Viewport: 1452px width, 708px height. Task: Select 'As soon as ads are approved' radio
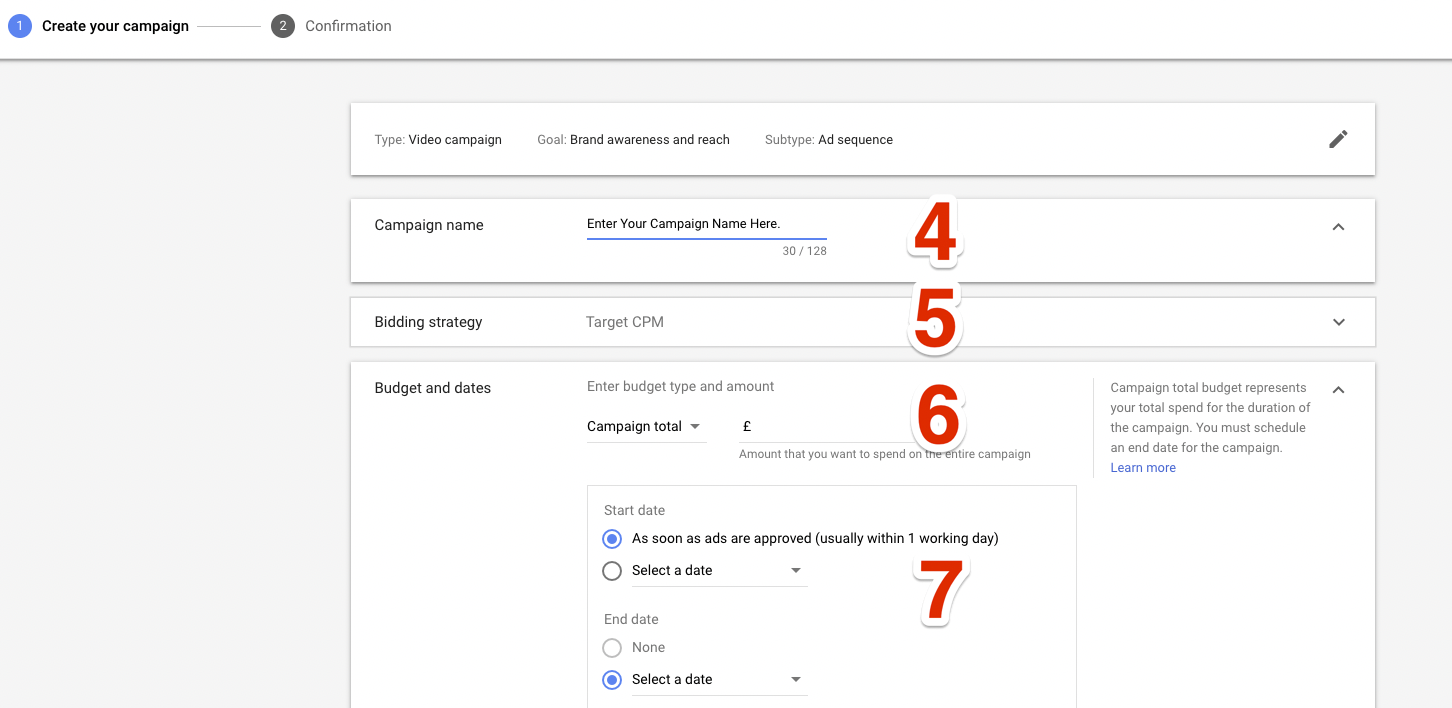[x=612, y=539]
